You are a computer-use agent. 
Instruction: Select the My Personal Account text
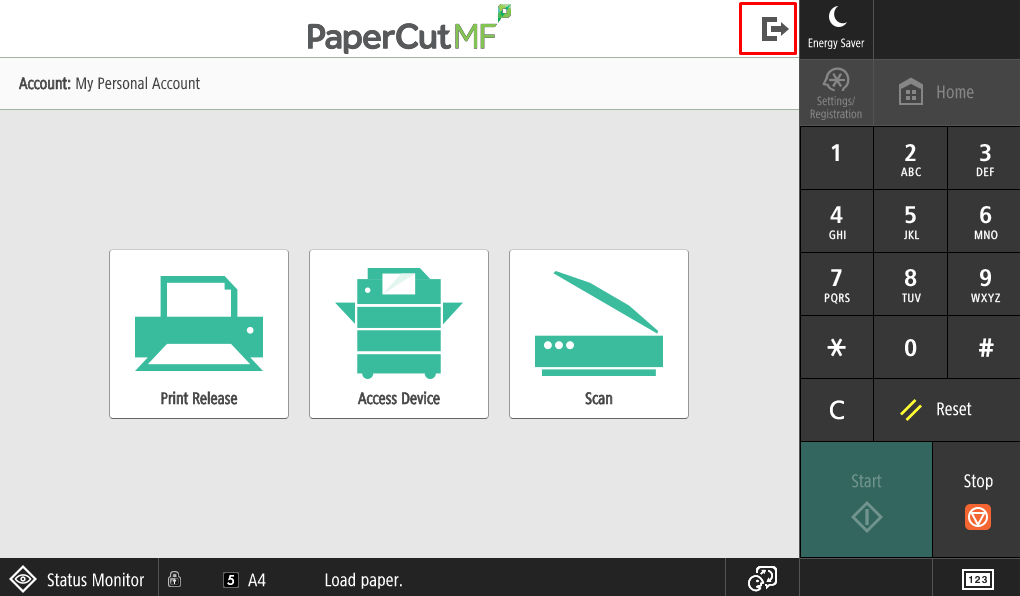(138, 83)
